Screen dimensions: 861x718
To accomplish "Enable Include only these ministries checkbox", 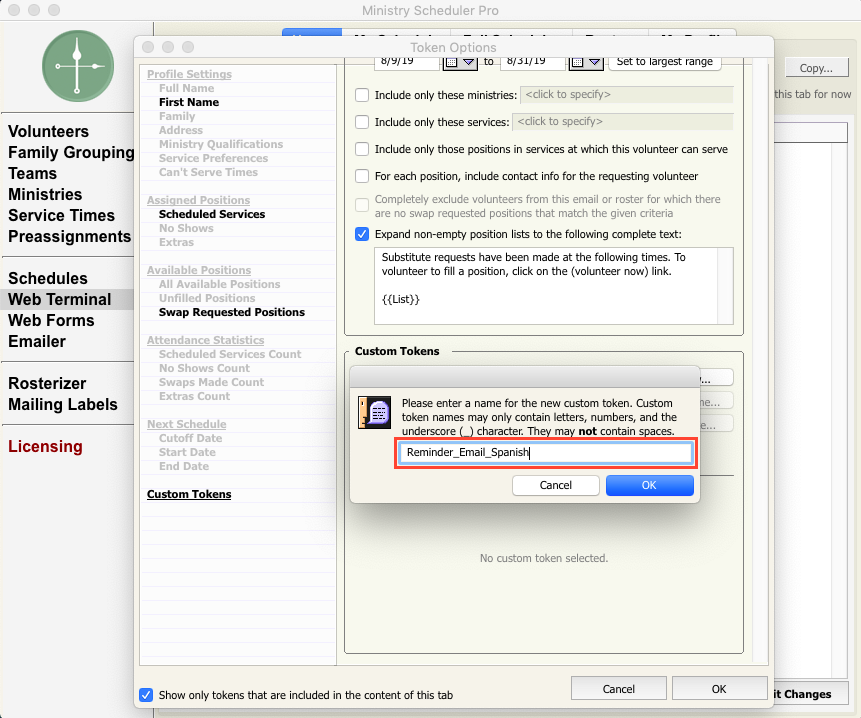I will click(x=362, y=95).
